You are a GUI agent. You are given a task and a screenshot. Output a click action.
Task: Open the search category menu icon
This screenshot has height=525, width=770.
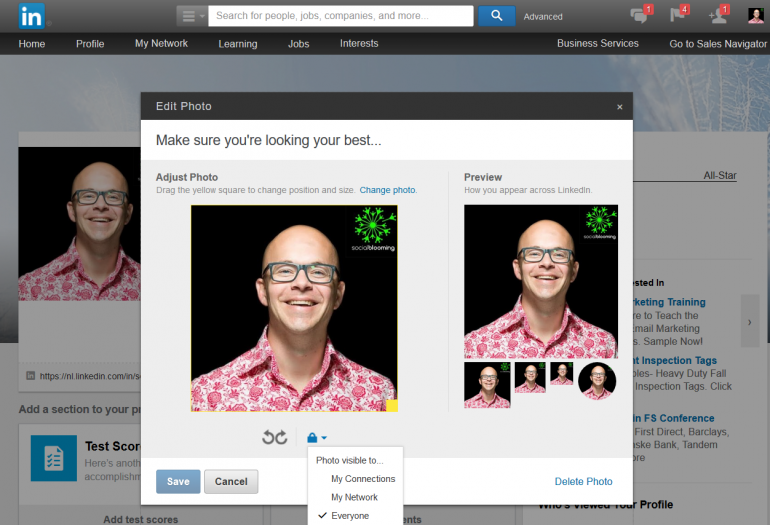[x=192, y=16]
